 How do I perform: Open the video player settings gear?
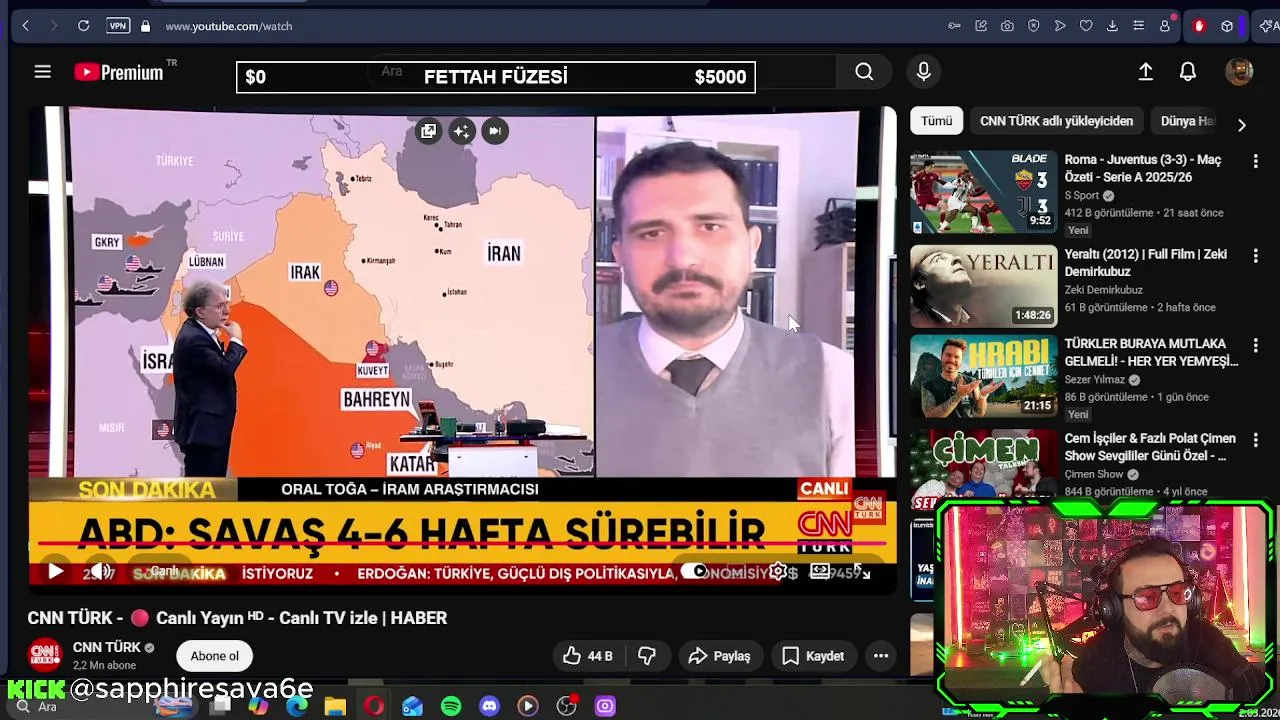(778, 572)
